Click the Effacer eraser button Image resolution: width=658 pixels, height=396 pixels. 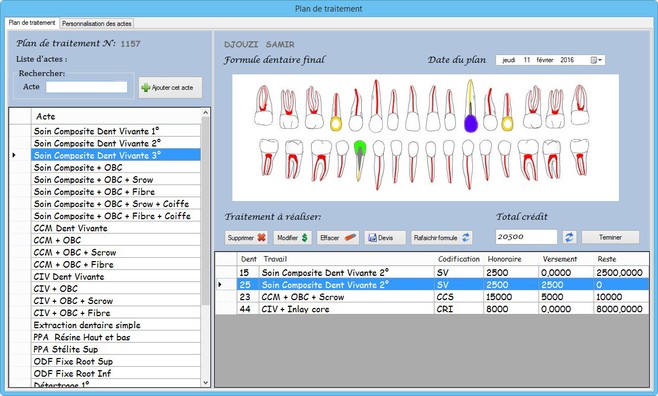click(338, 238)
